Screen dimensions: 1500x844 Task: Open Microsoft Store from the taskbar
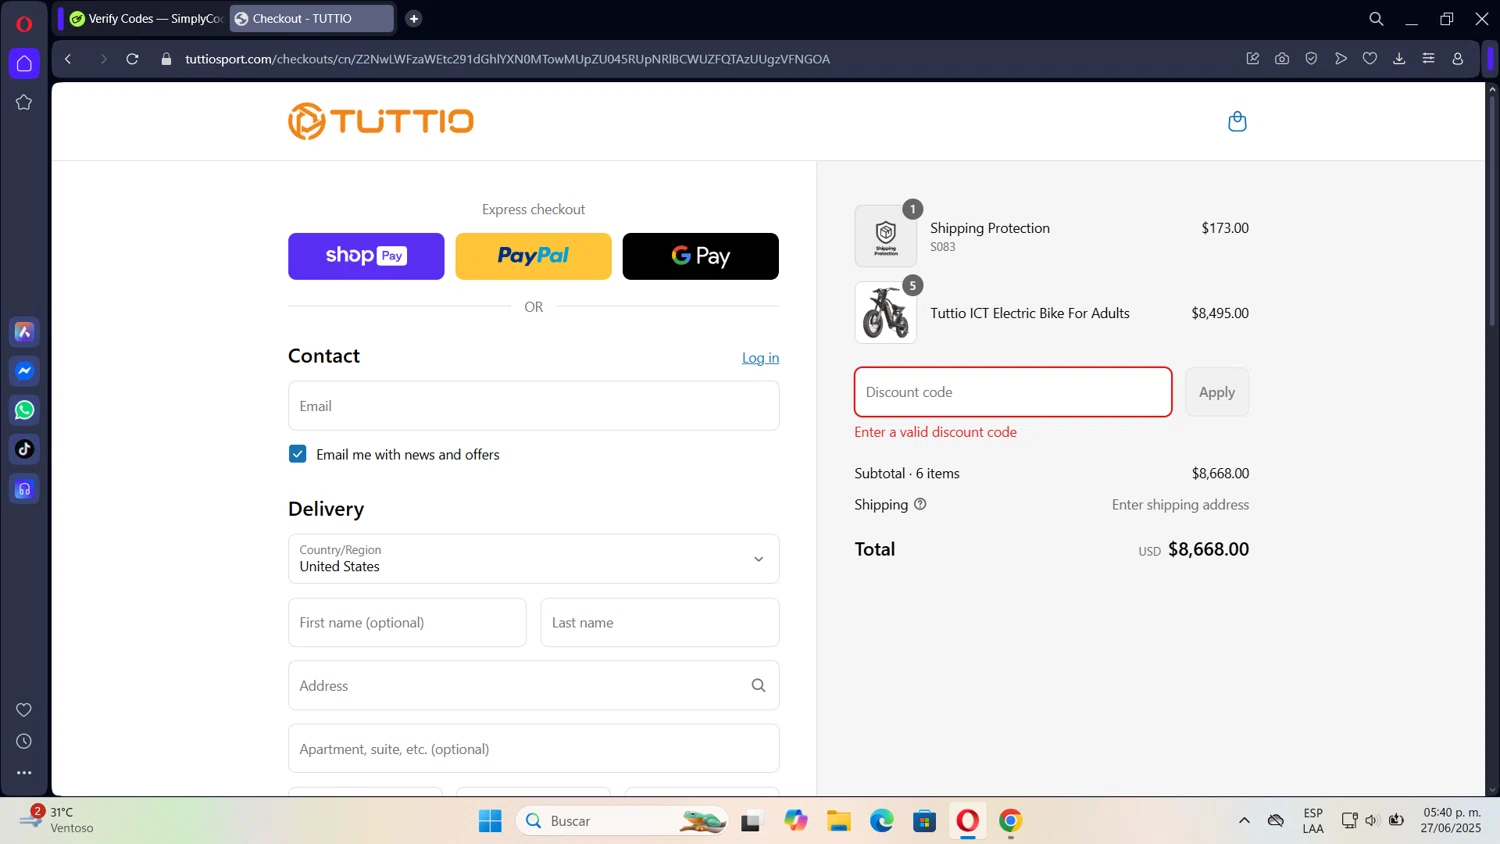click(x=925, y=821)
